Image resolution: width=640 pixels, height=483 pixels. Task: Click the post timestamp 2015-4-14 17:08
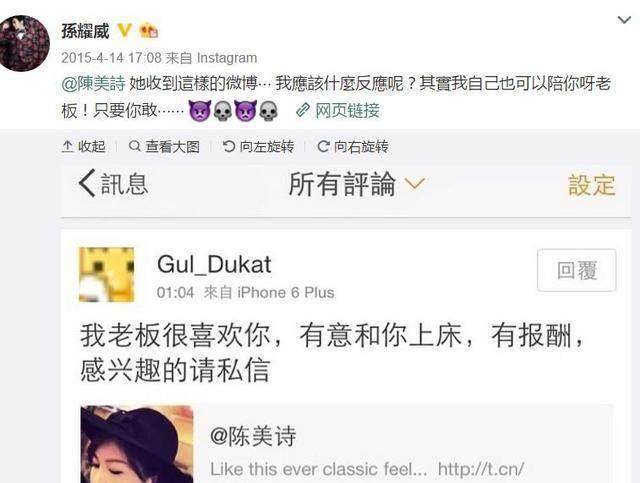point(111,58)
